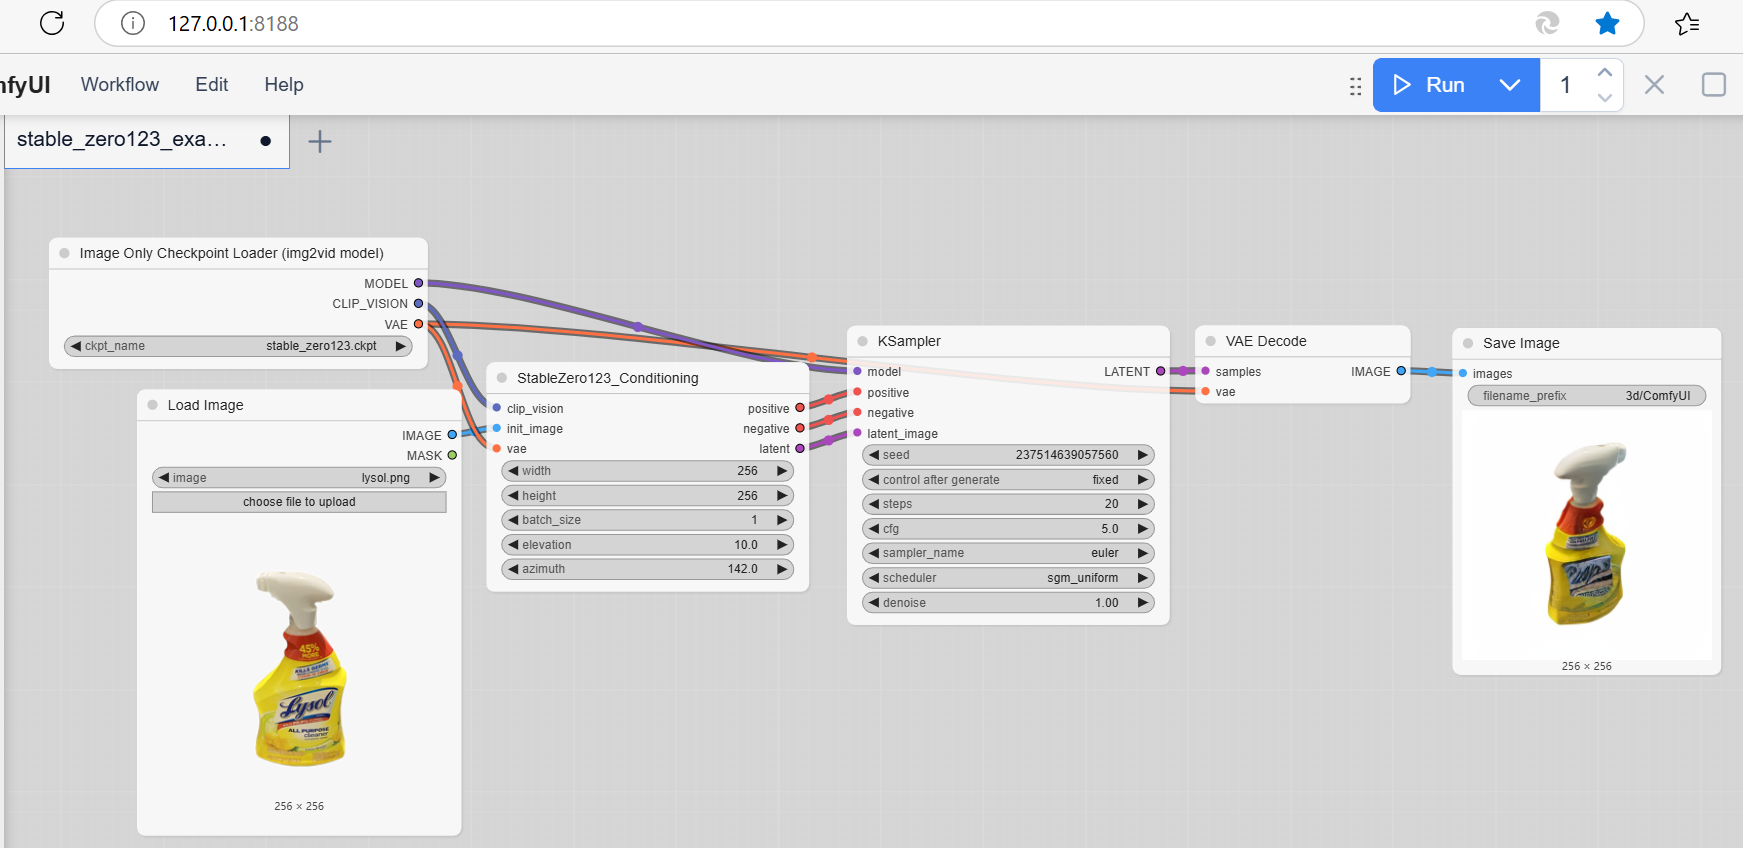Click the latent_image input socket on KSampler
The image size is (1743, 848).
[857, 433]
